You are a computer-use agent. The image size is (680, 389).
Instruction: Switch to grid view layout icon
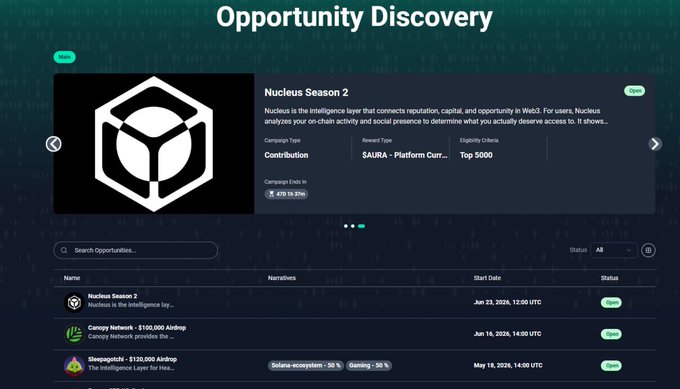648,250
